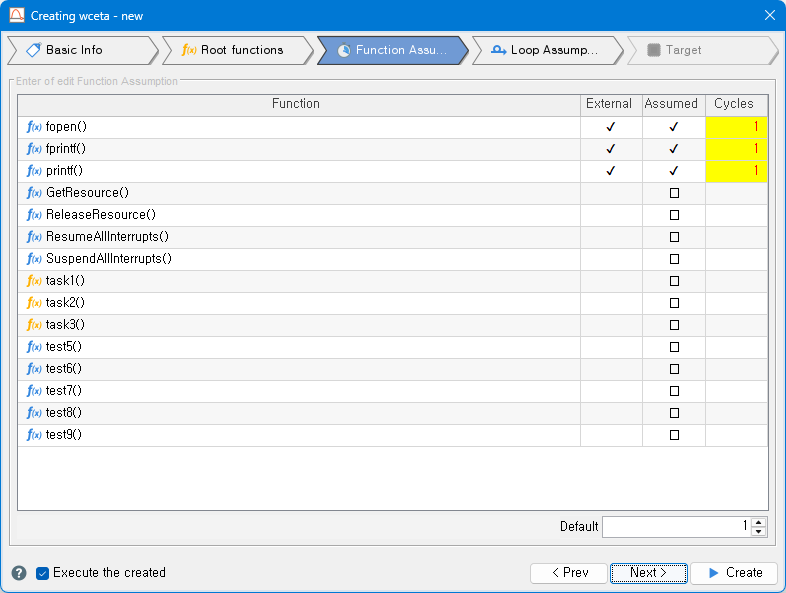Image resolution: width=786 pixels, height=593 pixels.
Task: Click the tag icon on Basic Info step
Action: tap(33, 50)
